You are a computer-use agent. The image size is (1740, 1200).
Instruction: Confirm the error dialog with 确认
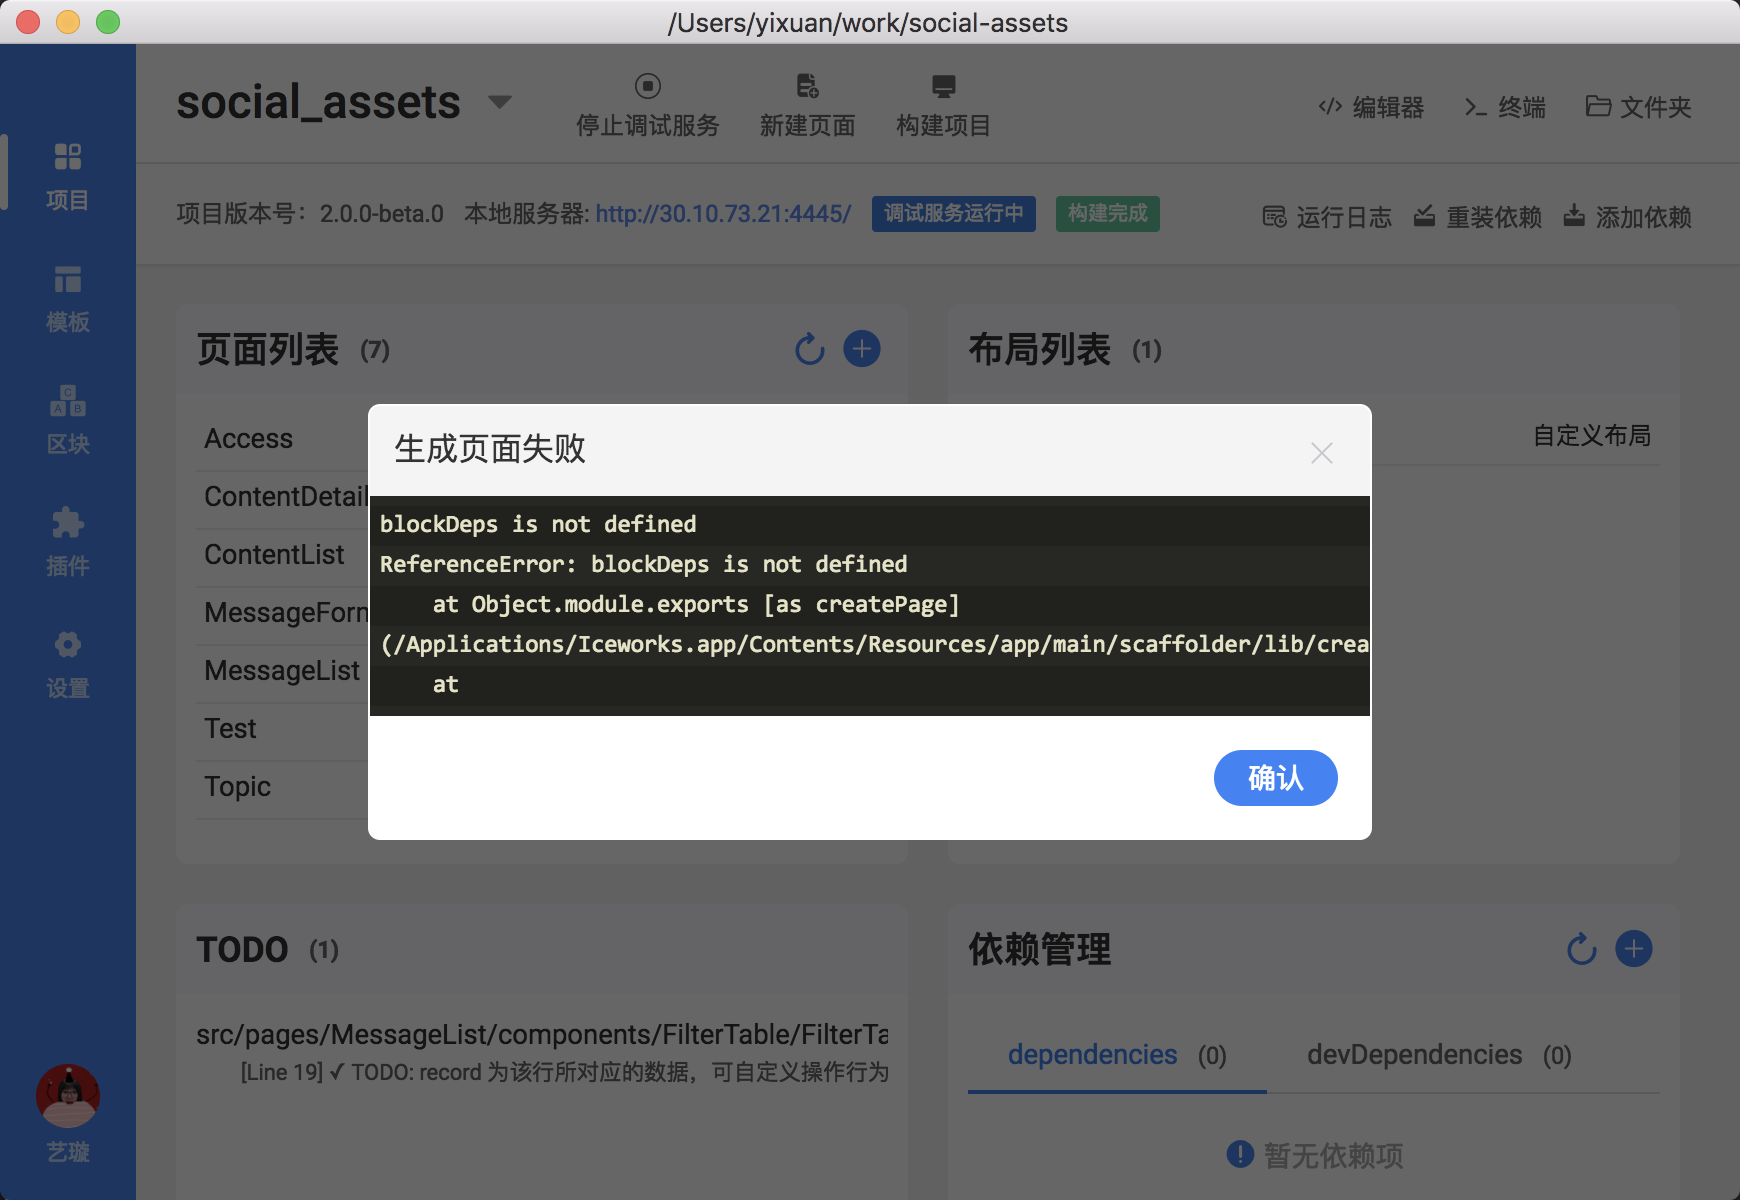click(x=1275, y=777)
